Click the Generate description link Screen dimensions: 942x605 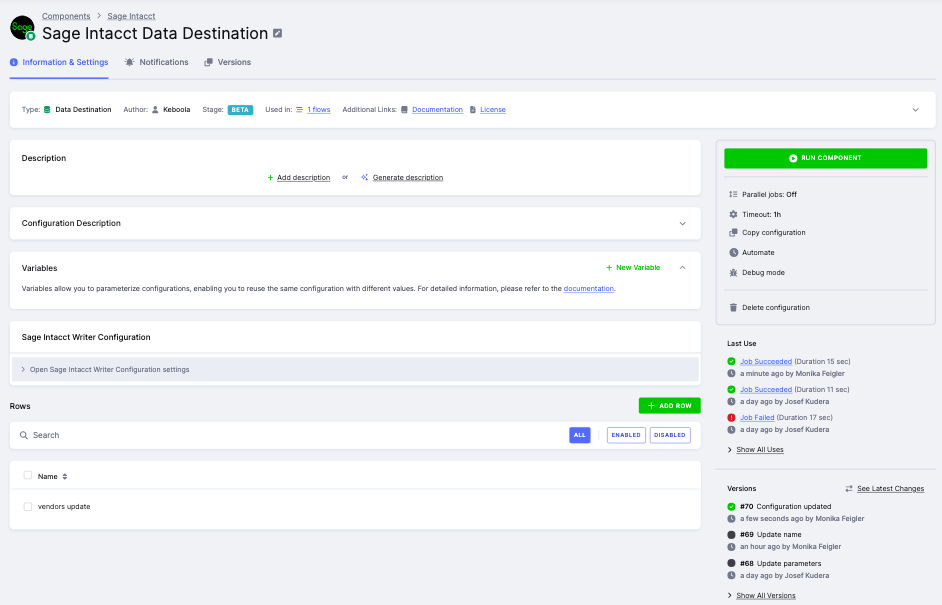point(408,178)
